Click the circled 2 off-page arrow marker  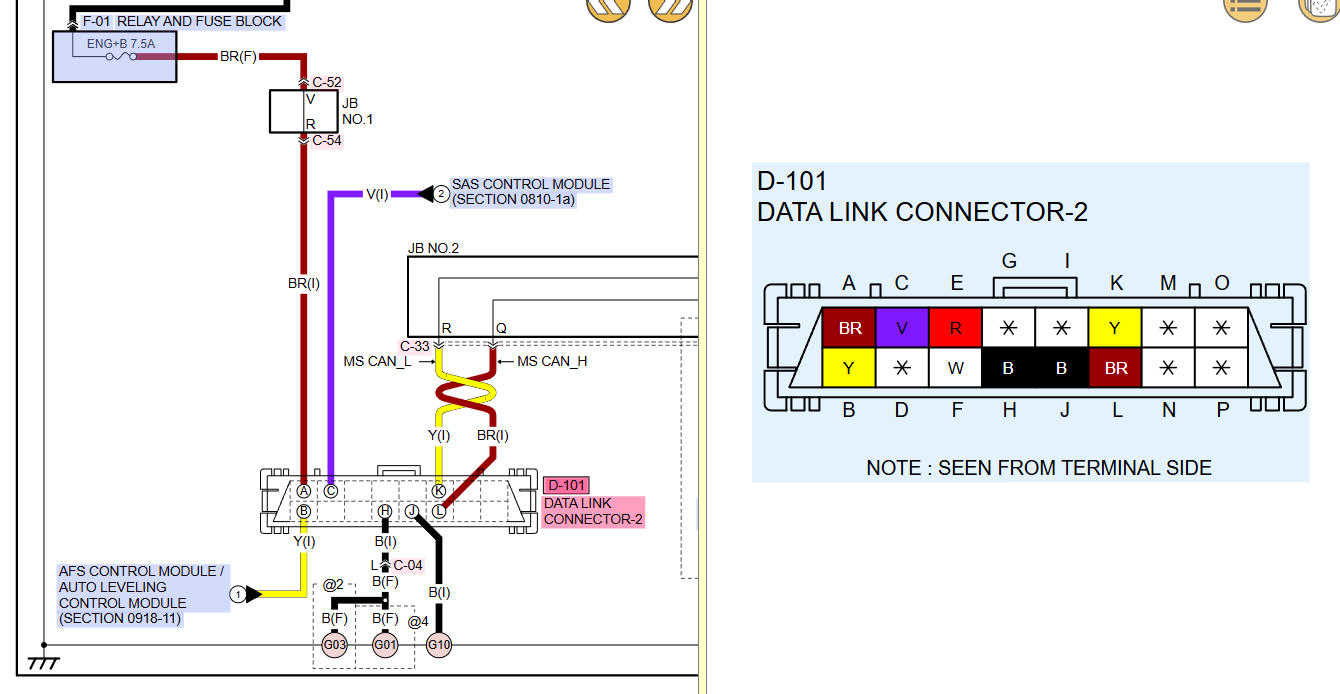click(441, 194)
